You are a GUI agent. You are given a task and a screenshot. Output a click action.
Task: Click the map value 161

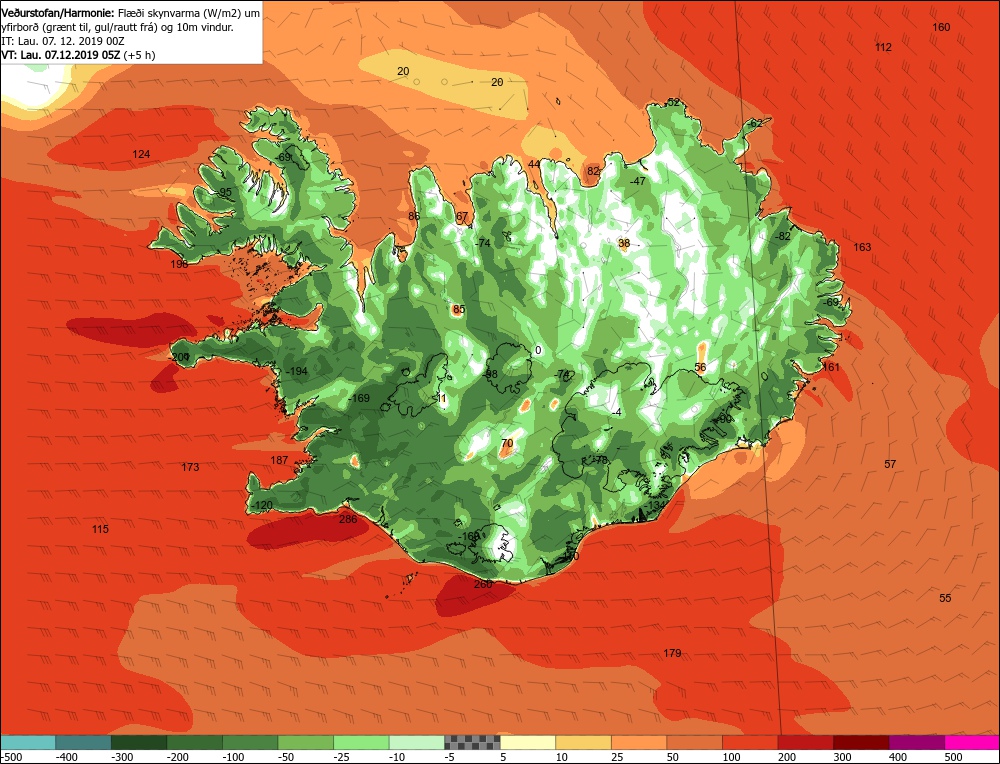click(x=831, y=367)
